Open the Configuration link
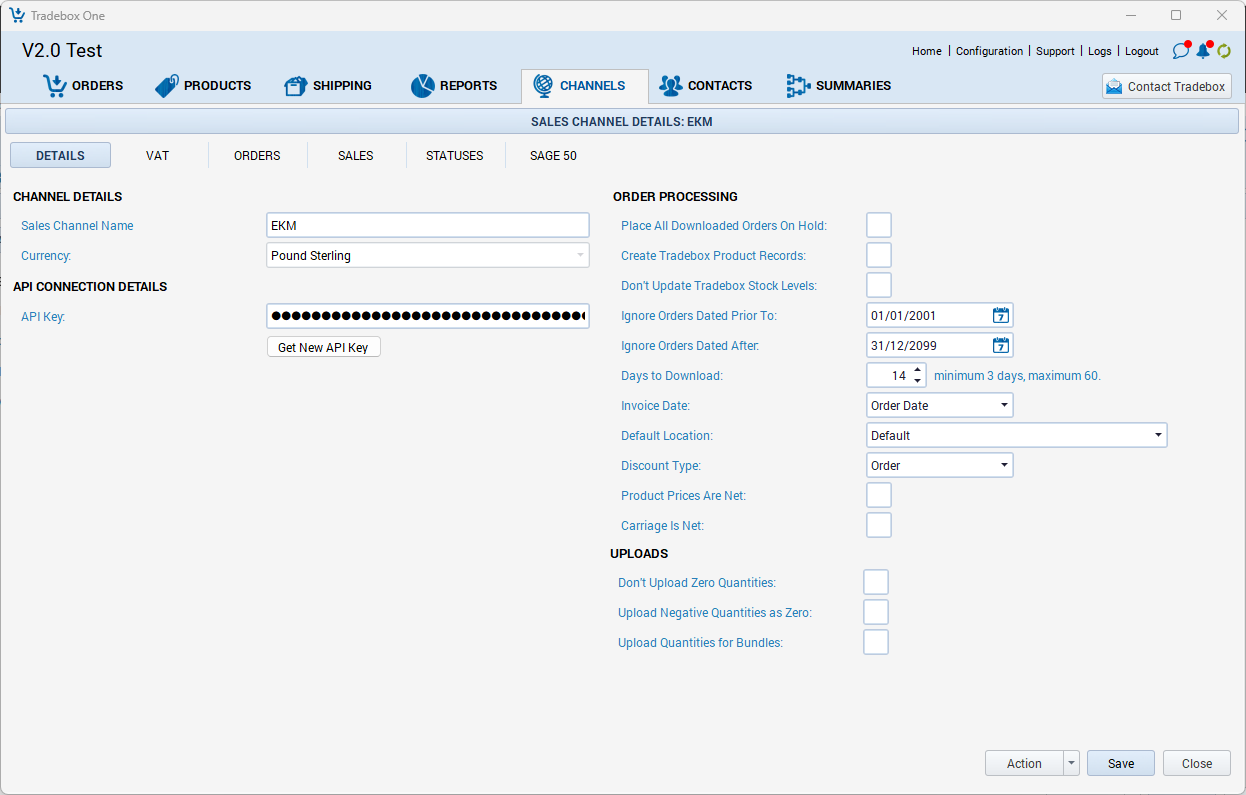The width and height of the screenshot is (1246, 795). 989,51
